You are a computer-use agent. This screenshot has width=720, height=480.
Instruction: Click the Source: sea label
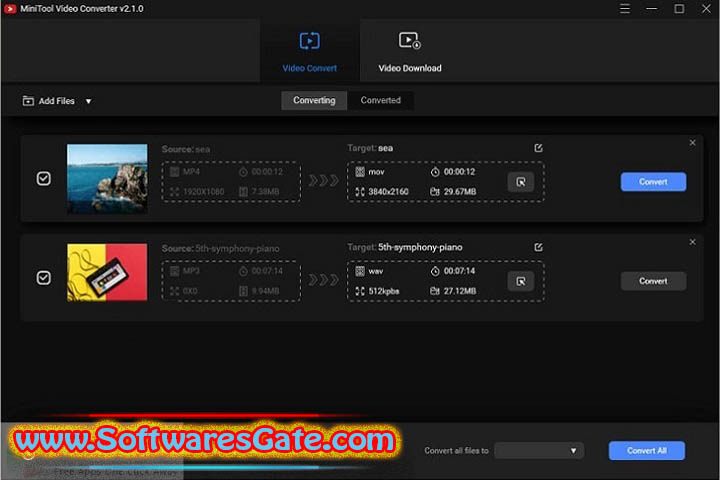186,149
